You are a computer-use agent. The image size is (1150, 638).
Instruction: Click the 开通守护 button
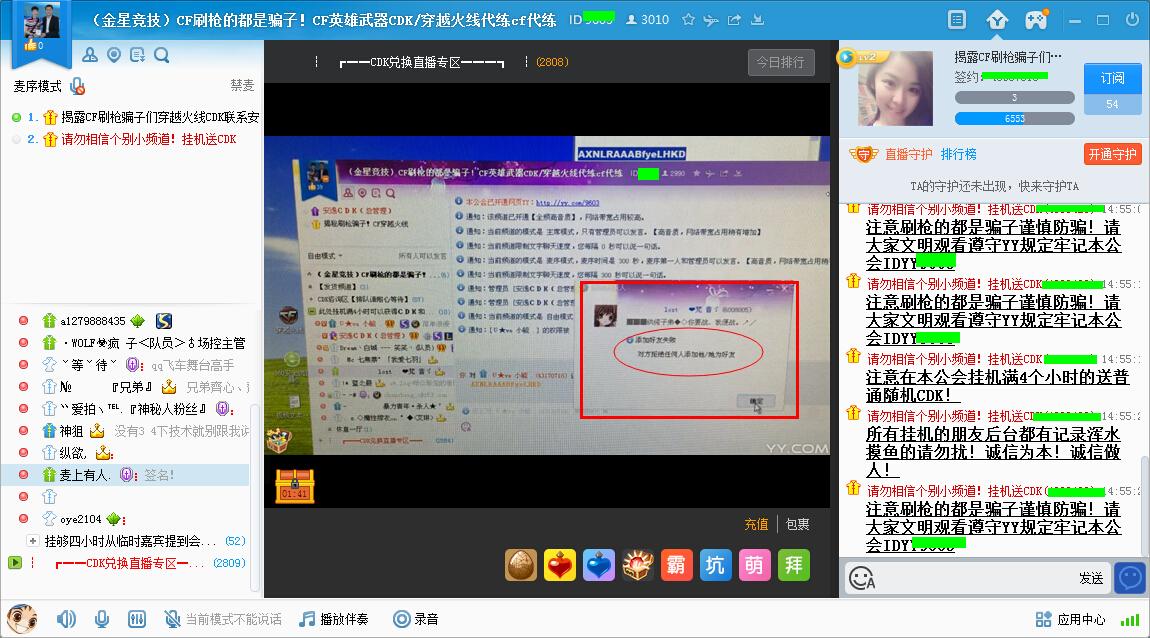pos(1113,154)
